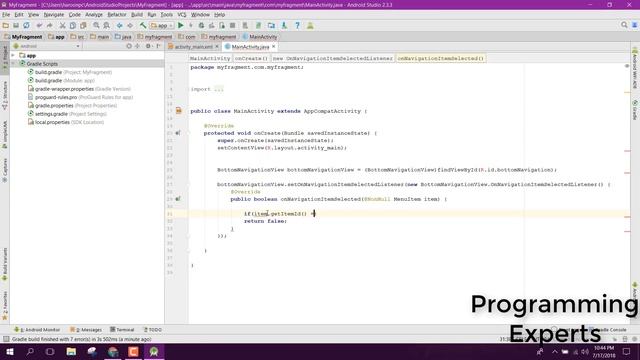Click the Copy toolbar icon
Viewport: 640px width, 360px height.
73,25
